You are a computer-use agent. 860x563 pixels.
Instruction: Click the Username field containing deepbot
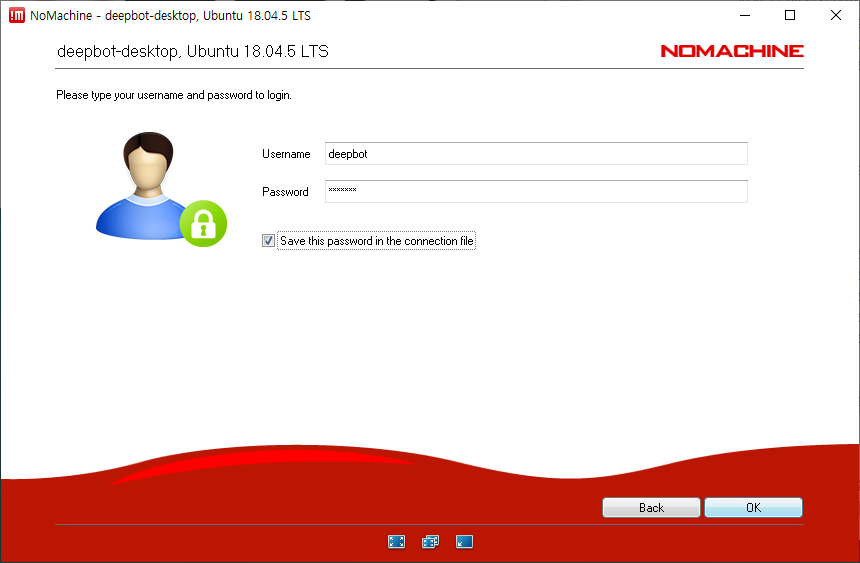click(536, 154)
